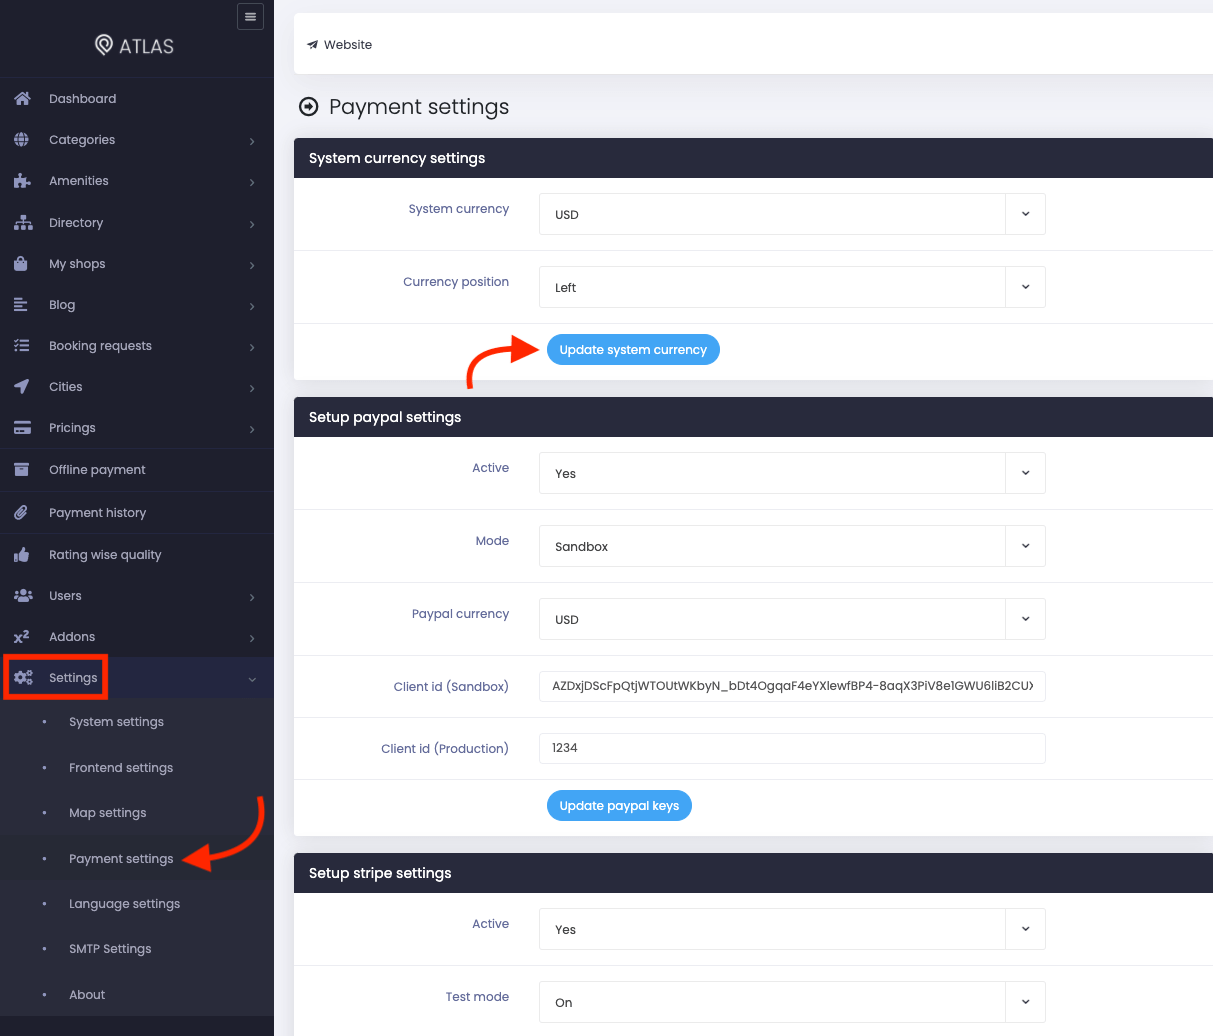Screen dimensions: 1213x1036
Task: Click the Categories globe icon
Action: pos(22,140)
